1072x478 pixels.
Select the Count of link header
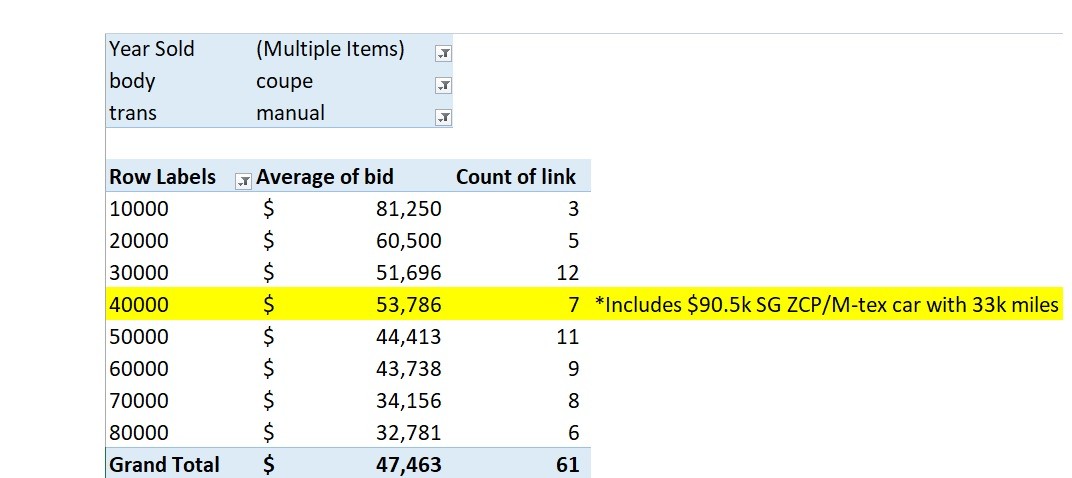coord(516,177)
